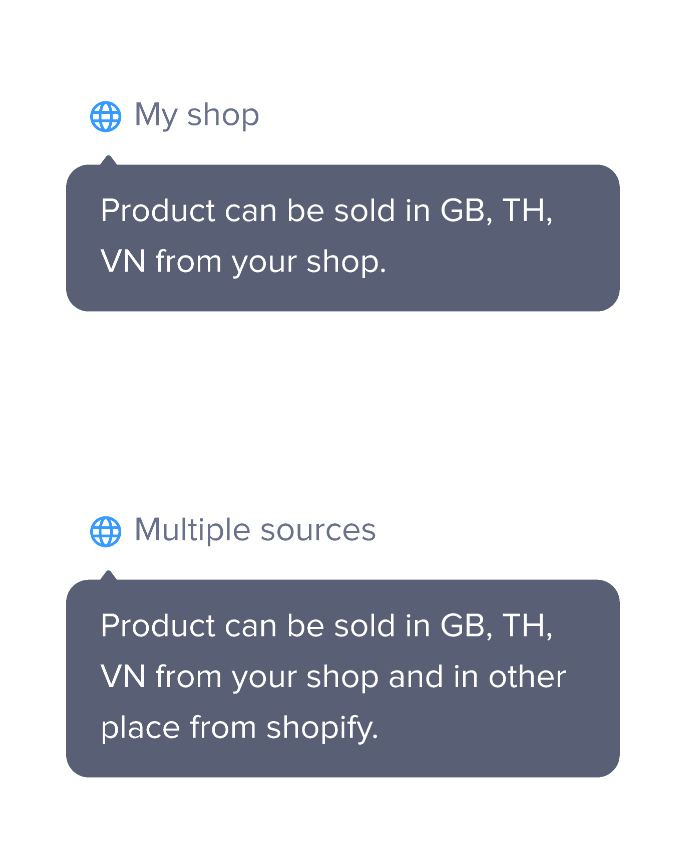Click the pointer arrow atop the first tooltip
Screen dimensions: 684x868
[x=110, y=157]
